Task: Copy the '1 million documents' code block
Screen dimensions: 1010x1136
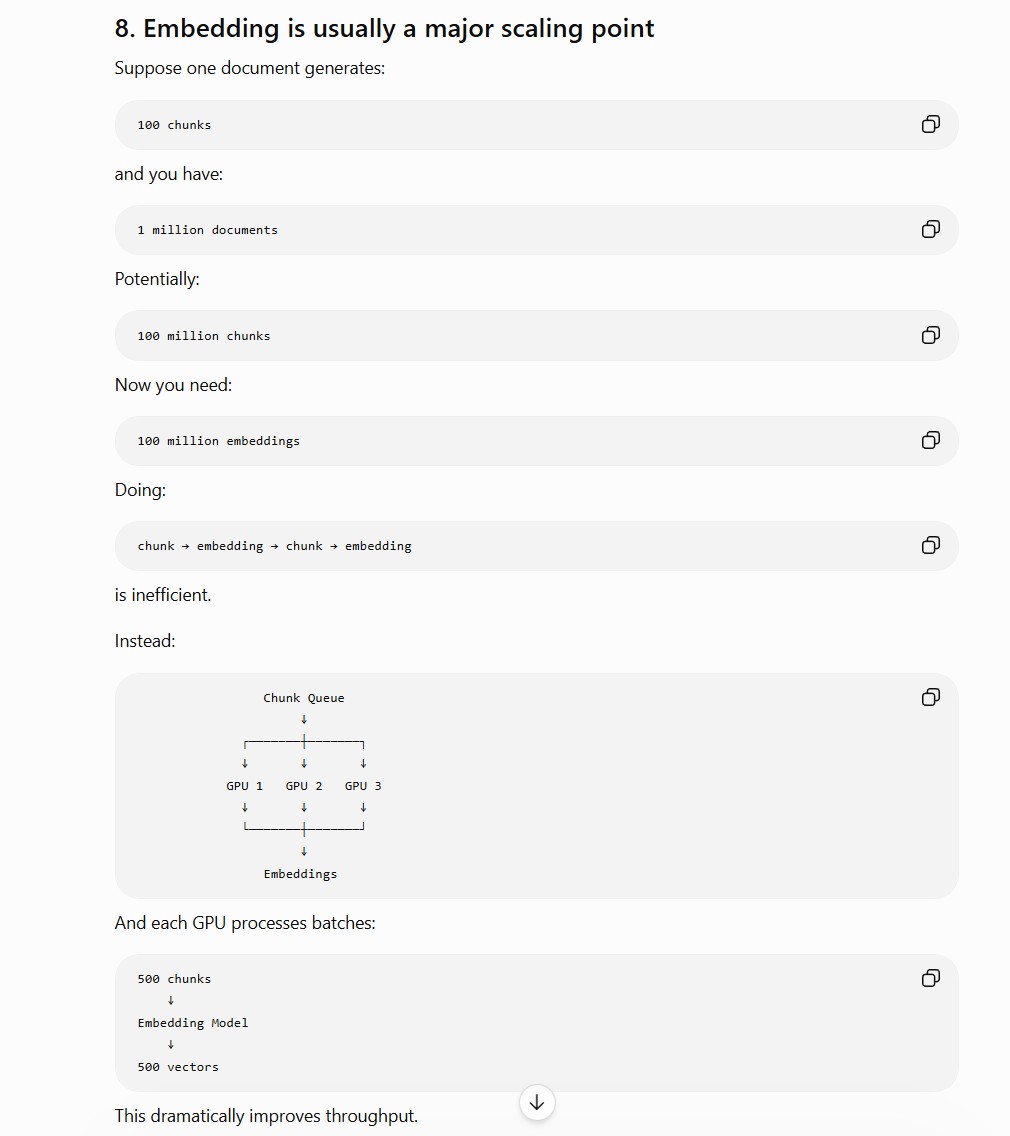Action: coord(930,229)
